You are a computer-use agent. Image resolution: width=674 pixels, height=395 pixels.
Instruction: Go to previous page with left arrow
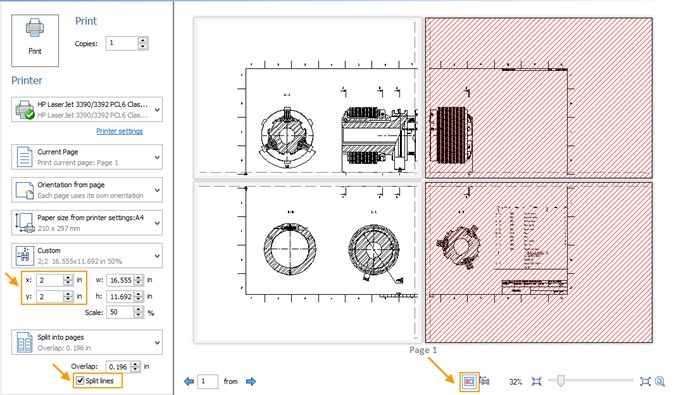[189, 381]
